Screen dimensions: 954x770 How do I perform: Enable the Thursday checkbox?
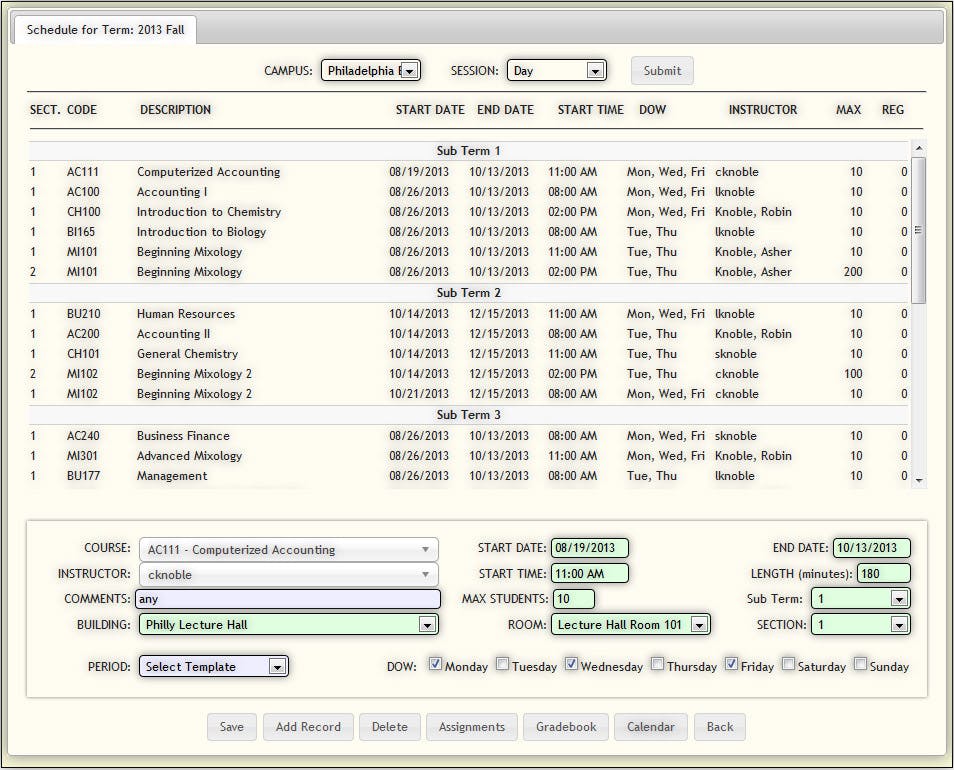click(657, 664)
